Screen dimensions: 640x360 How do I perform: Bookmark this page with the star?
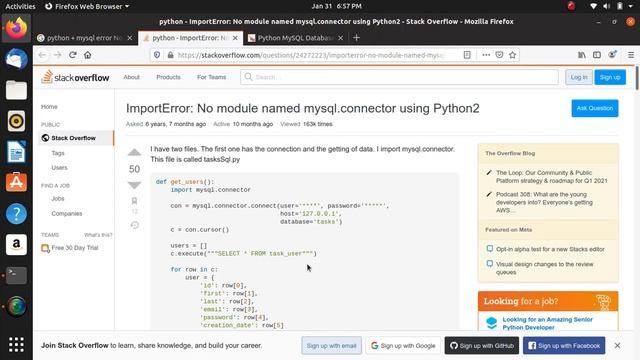[x=513, y=55]
